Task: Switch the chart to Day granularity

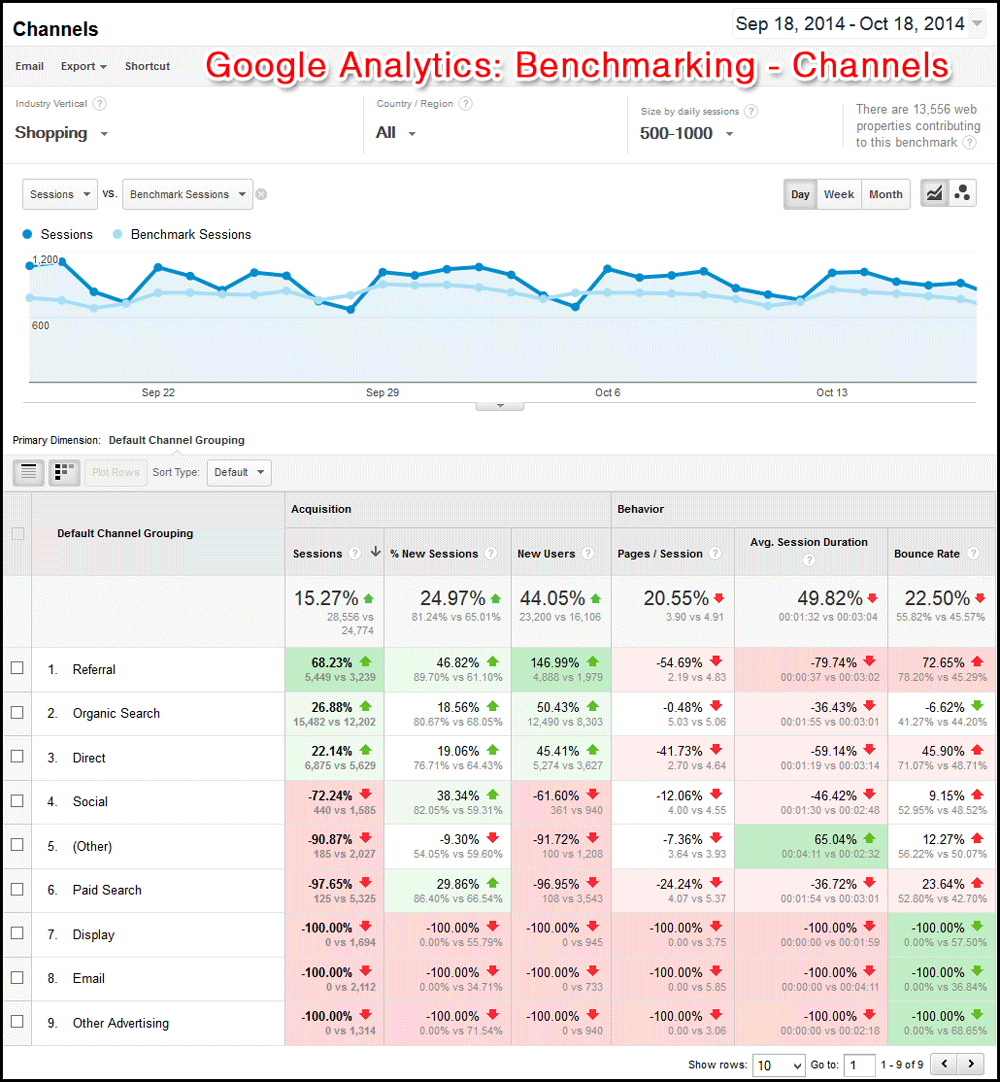Action: click(800, 194)
